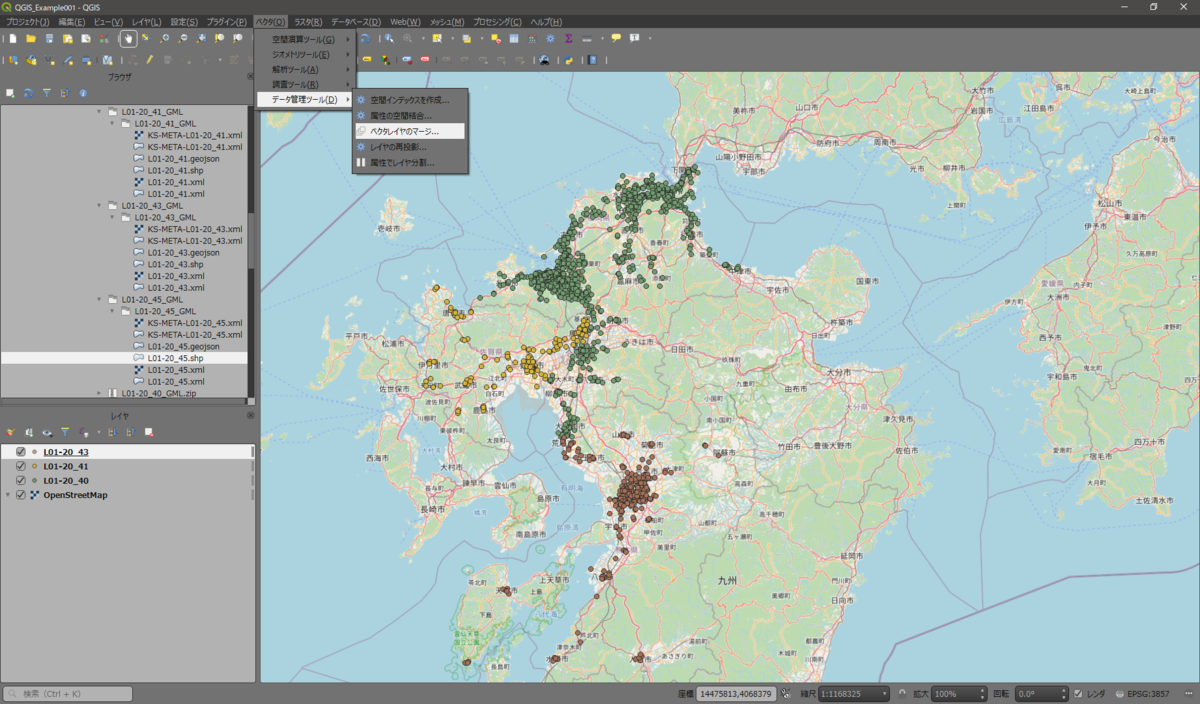The width and height of the screenshot is (1200, 704).
Task: Open the scale dropdown in status bar
Action: [883, 693]
